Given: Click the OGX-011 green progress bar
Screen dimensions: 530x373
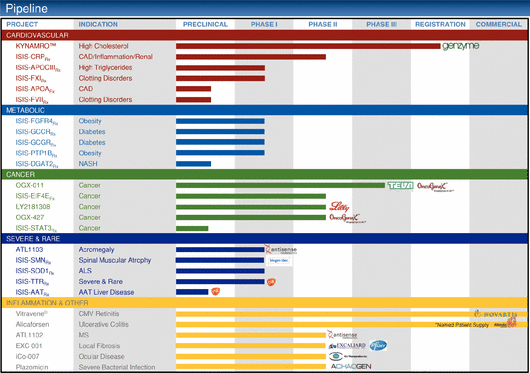Looking at the screenshot, I should click(x=280, y=185).
